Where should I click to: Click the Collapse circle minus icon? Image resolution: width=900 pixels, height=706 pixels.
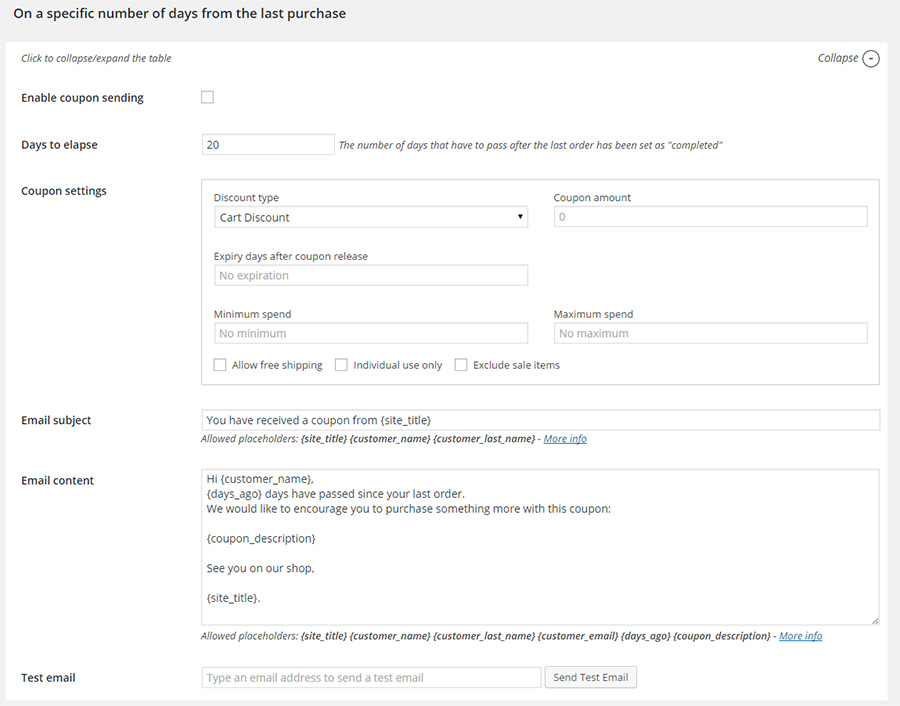[x=871, y=59]
